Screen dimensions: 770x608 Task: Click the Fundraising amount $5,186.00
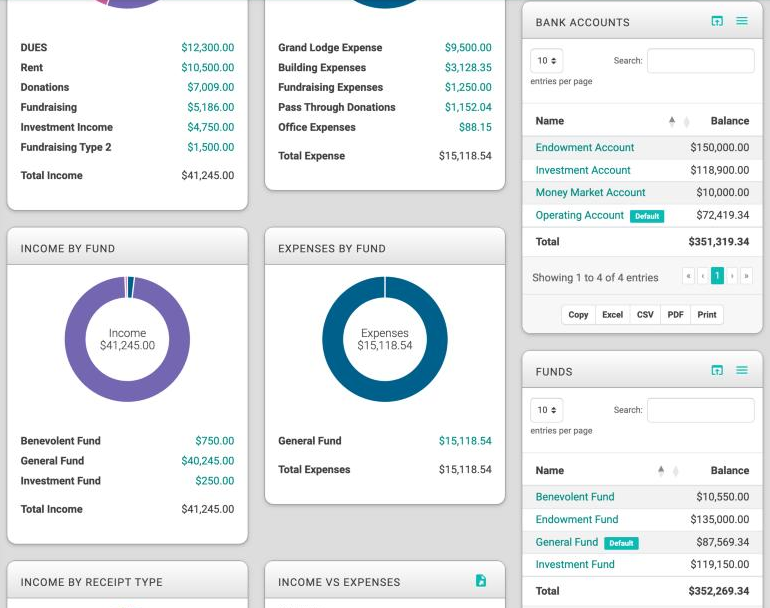pyautogui.click(x=210, y=107)
